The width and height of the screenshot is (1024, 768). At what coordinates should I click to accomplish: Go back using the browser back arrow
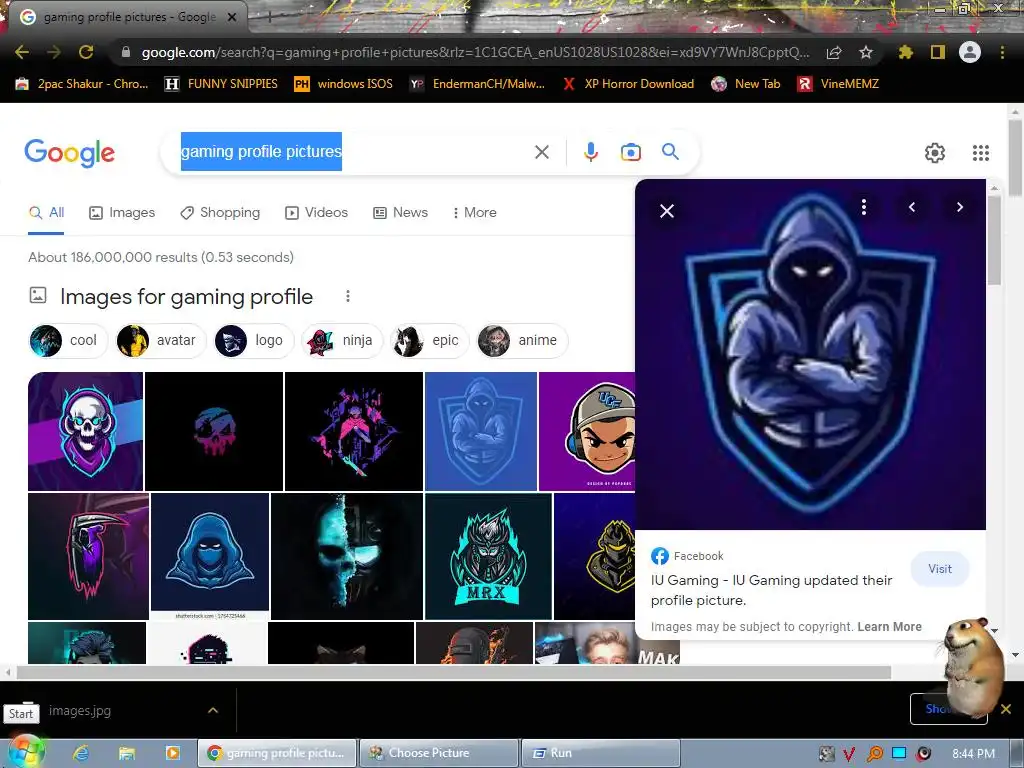[x=22, y=52]
